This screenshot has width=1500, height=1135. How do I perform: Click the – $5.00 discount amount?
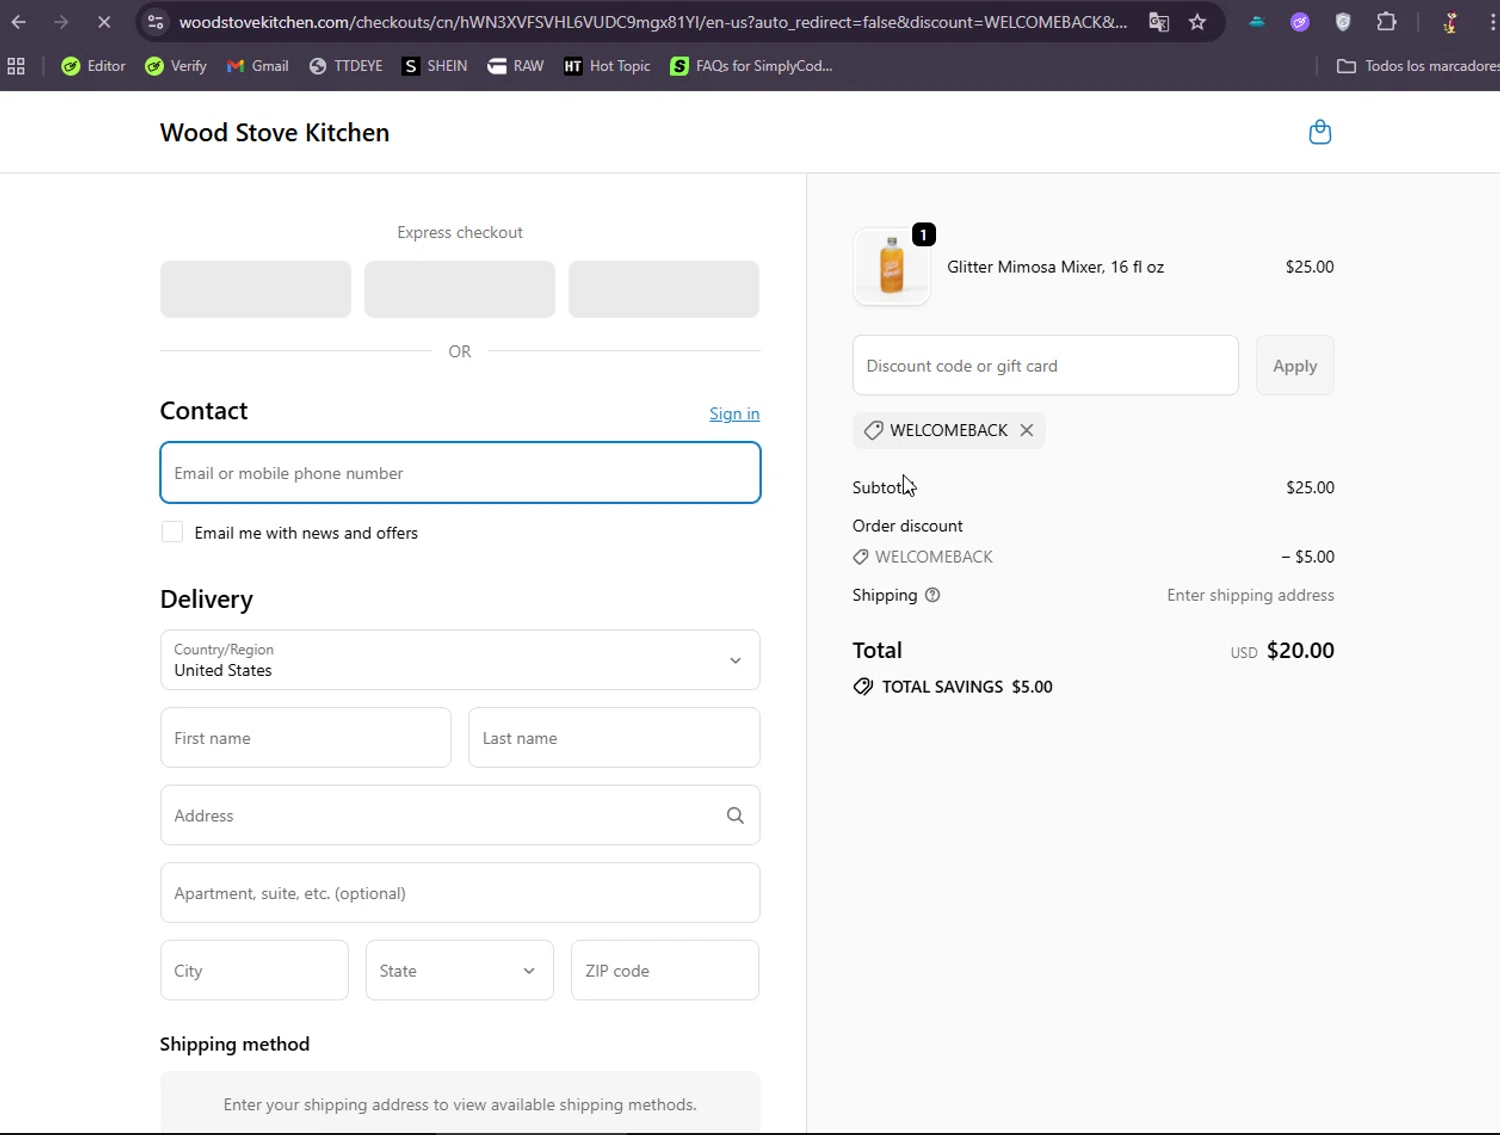click(x=1308, y=557)
